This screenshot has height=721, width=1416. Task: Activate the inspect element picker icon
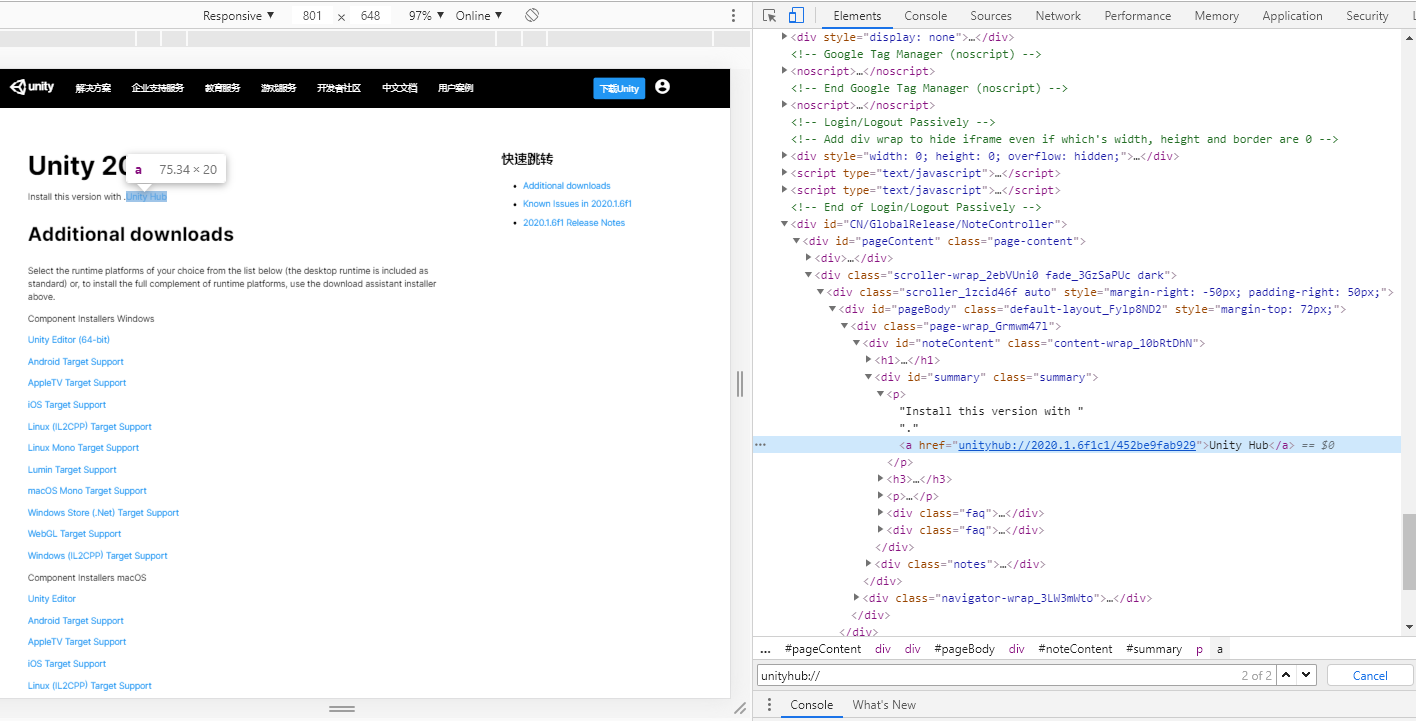pos(769,16)
